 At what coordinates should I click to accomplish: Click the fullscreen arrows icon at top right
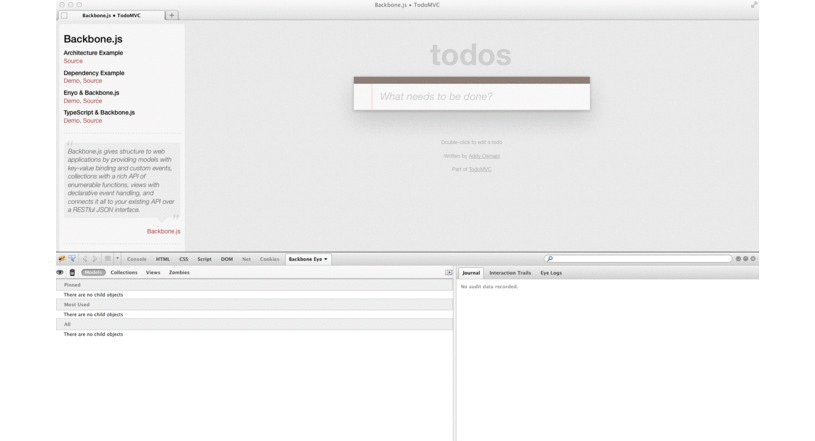754,5
